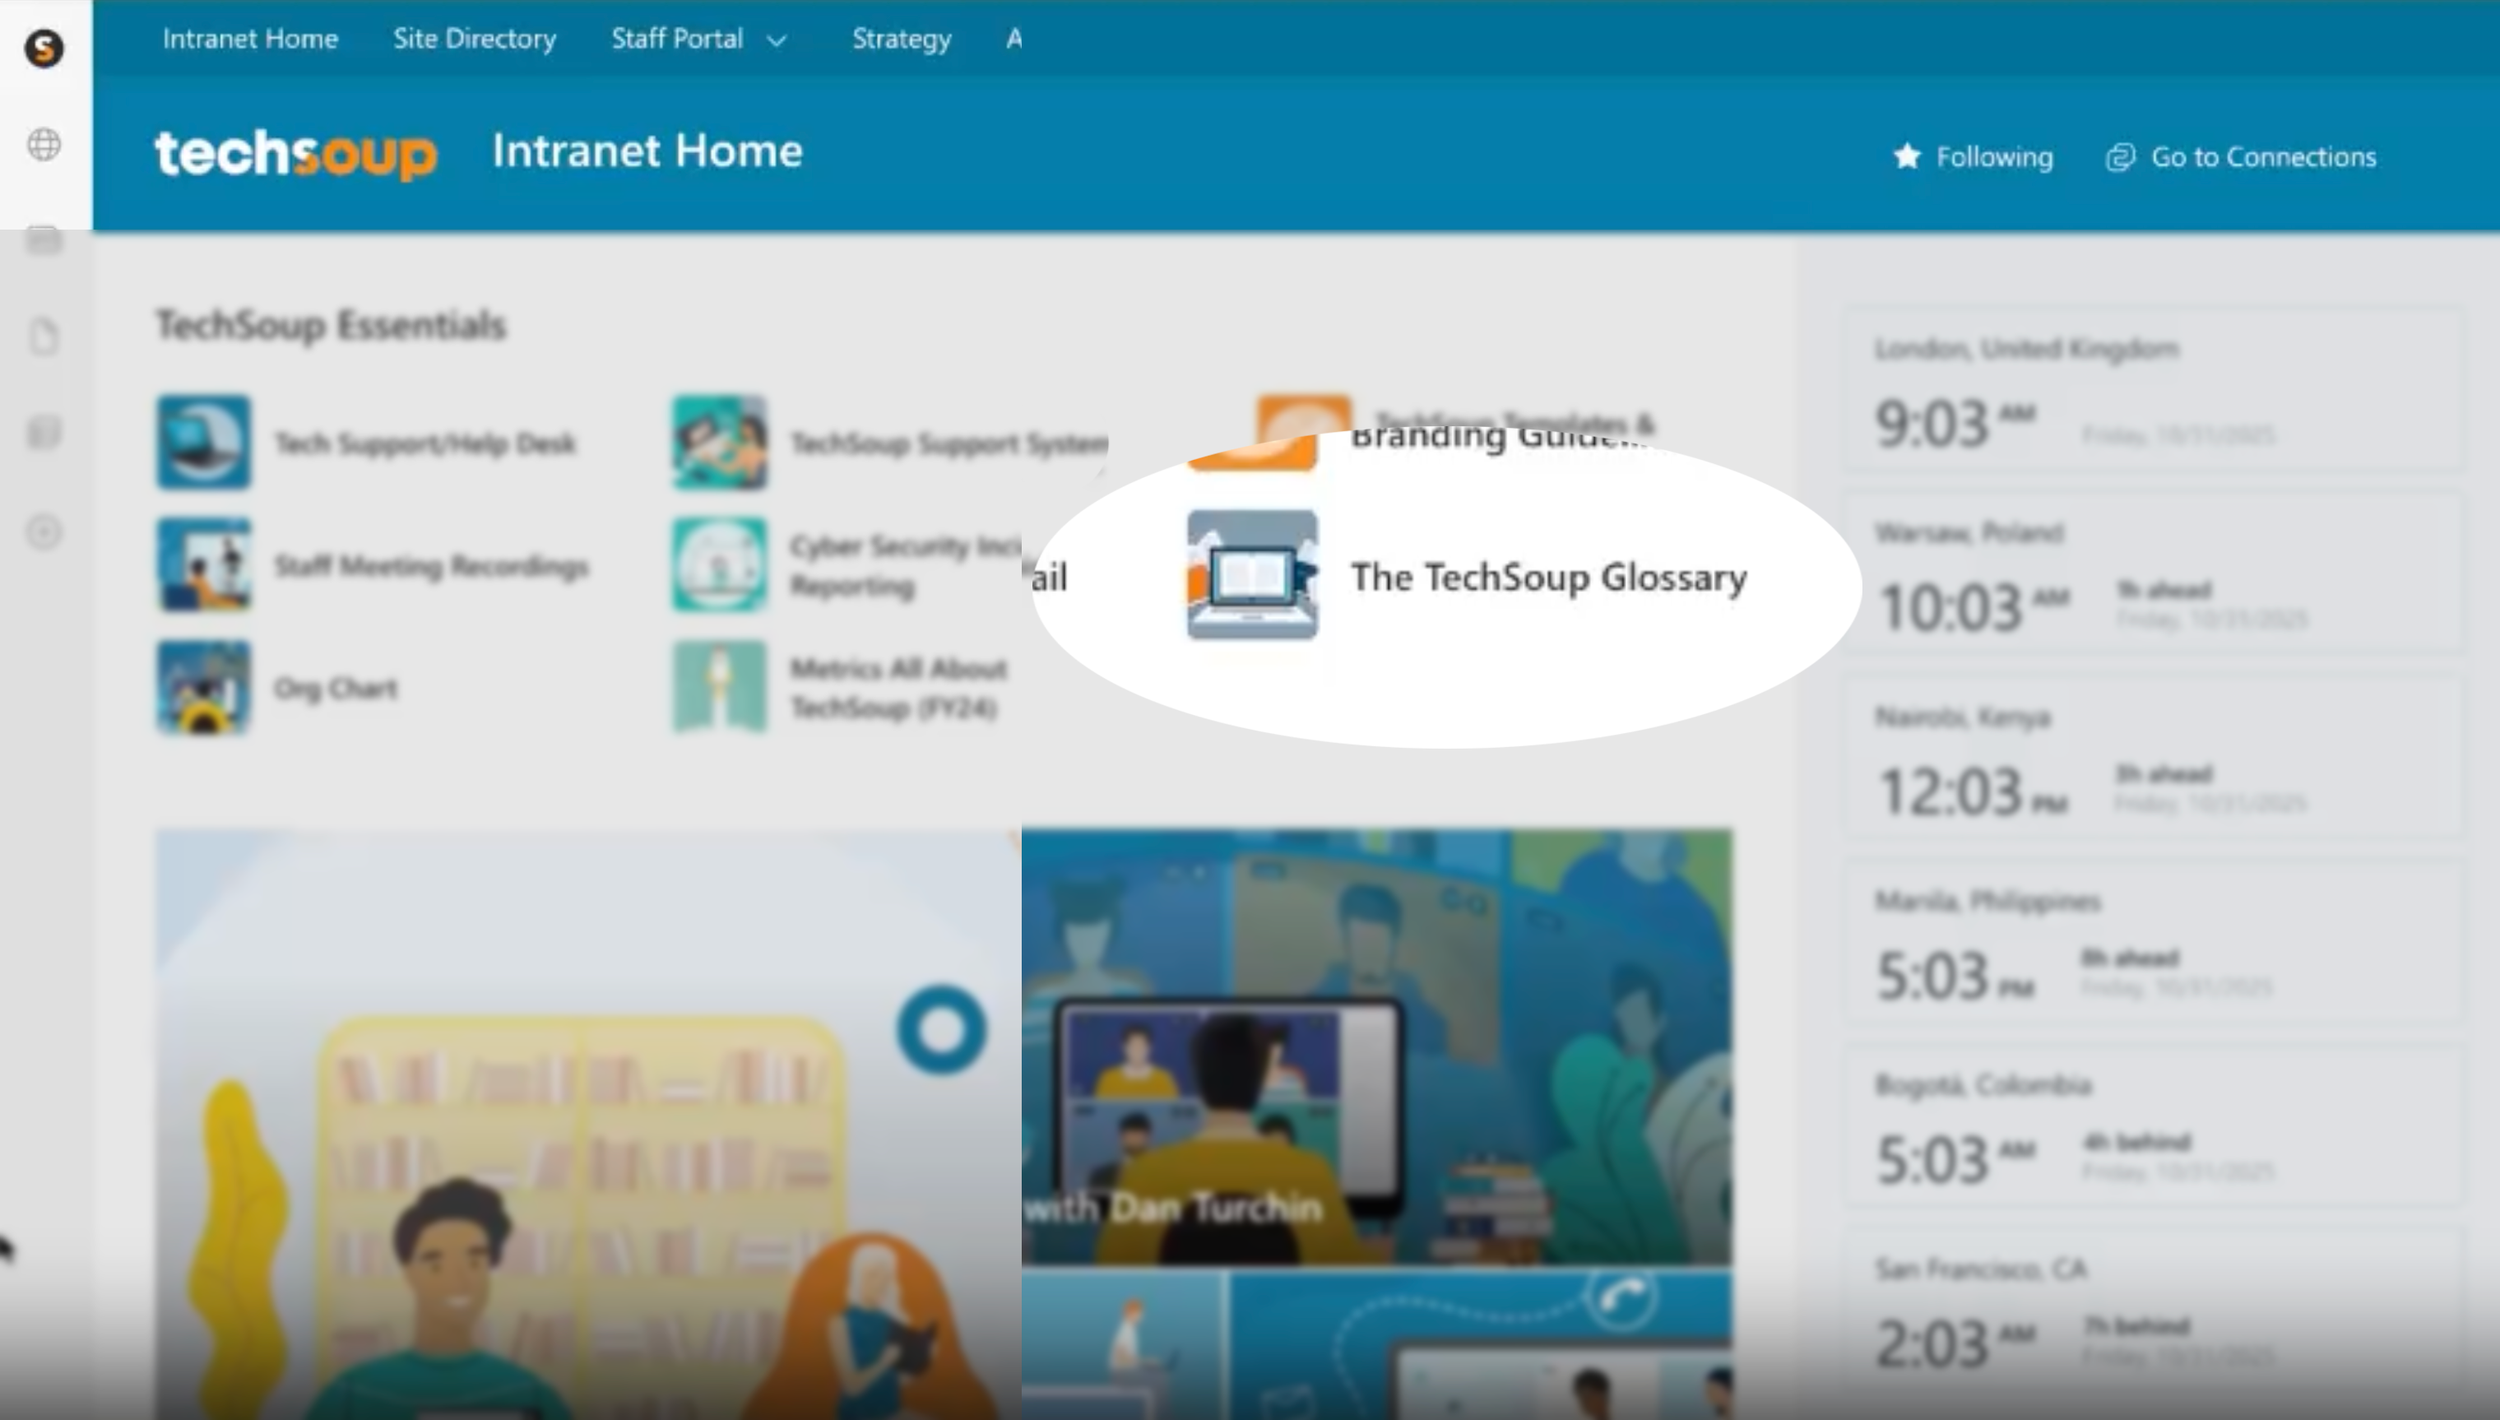
Task: Open the Staff Meeting Recordings icon
Action: coord(203,565)
